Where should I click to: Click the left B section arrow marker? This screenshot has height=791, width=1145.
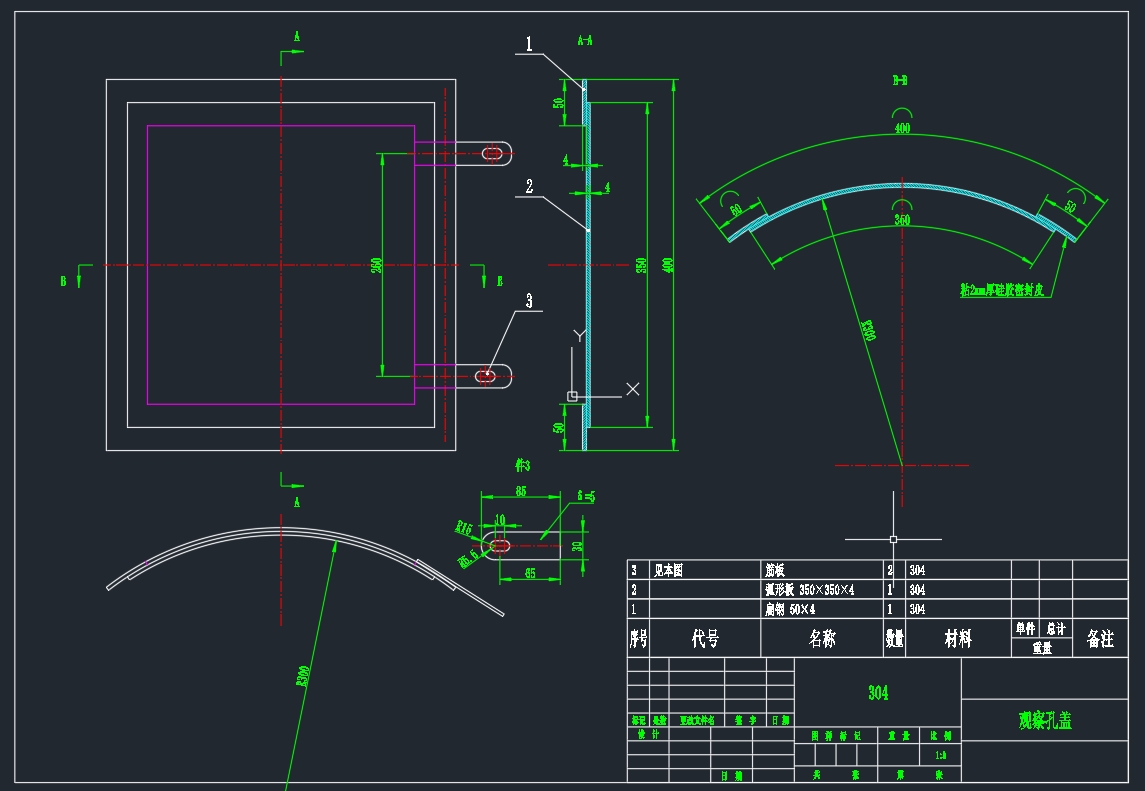77,276
